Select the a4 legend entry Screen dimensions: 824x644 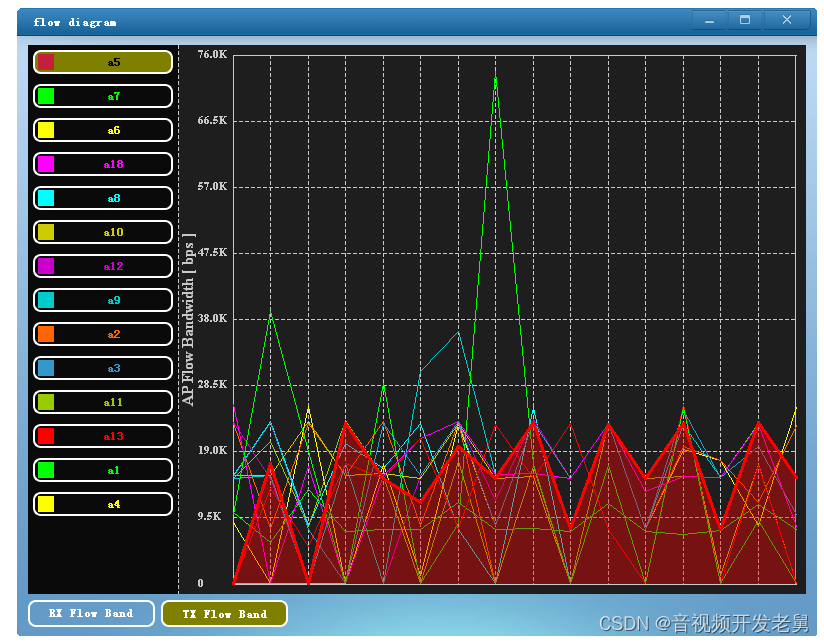point(103,504)
